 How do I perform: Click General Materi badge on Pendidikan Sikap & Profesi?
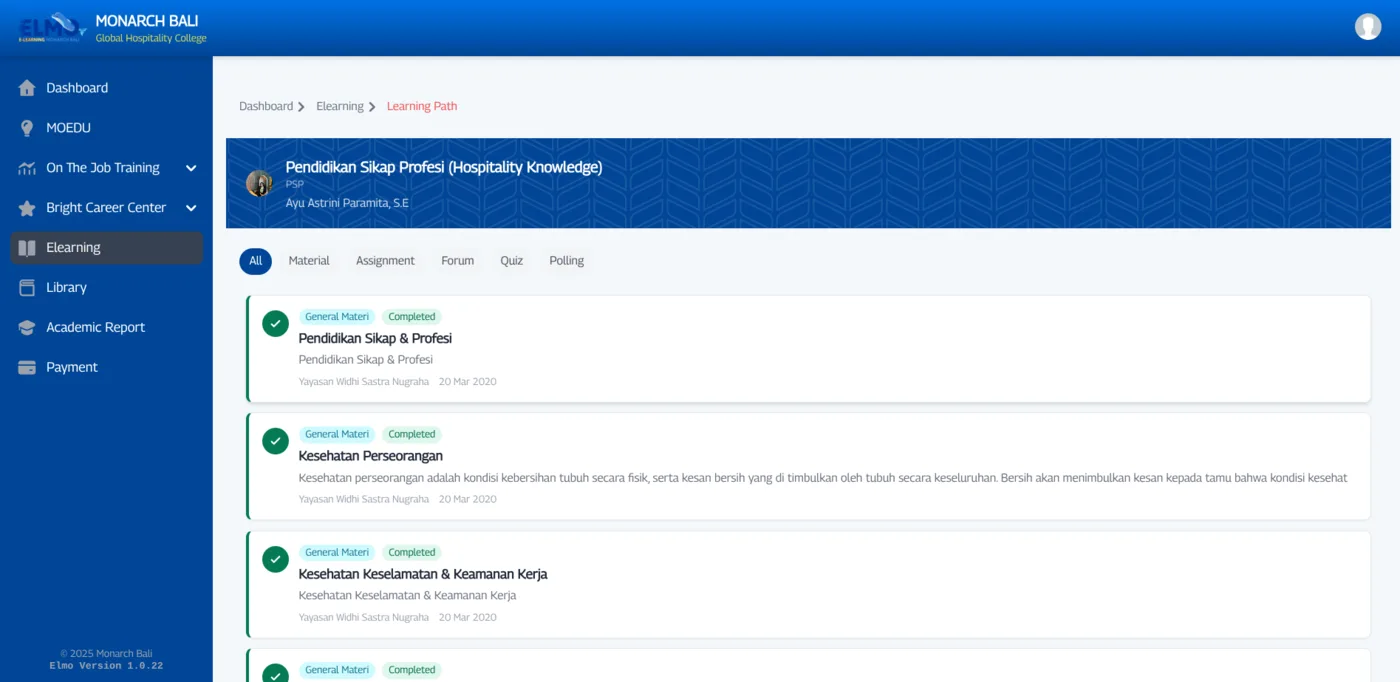coord(337,317)
